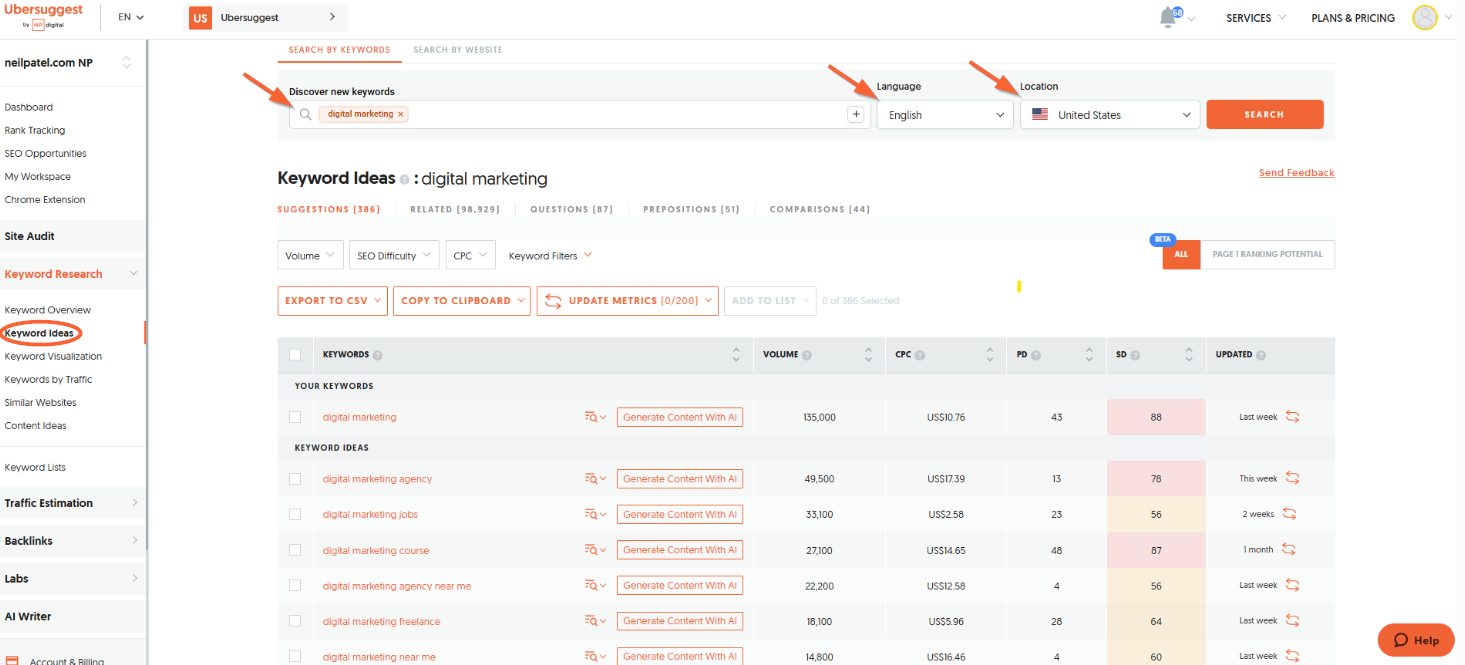The height and width of the screenshot is (665, 1465).
Task: Open the user profile avatar menu
Action: tap(1424, 18)
